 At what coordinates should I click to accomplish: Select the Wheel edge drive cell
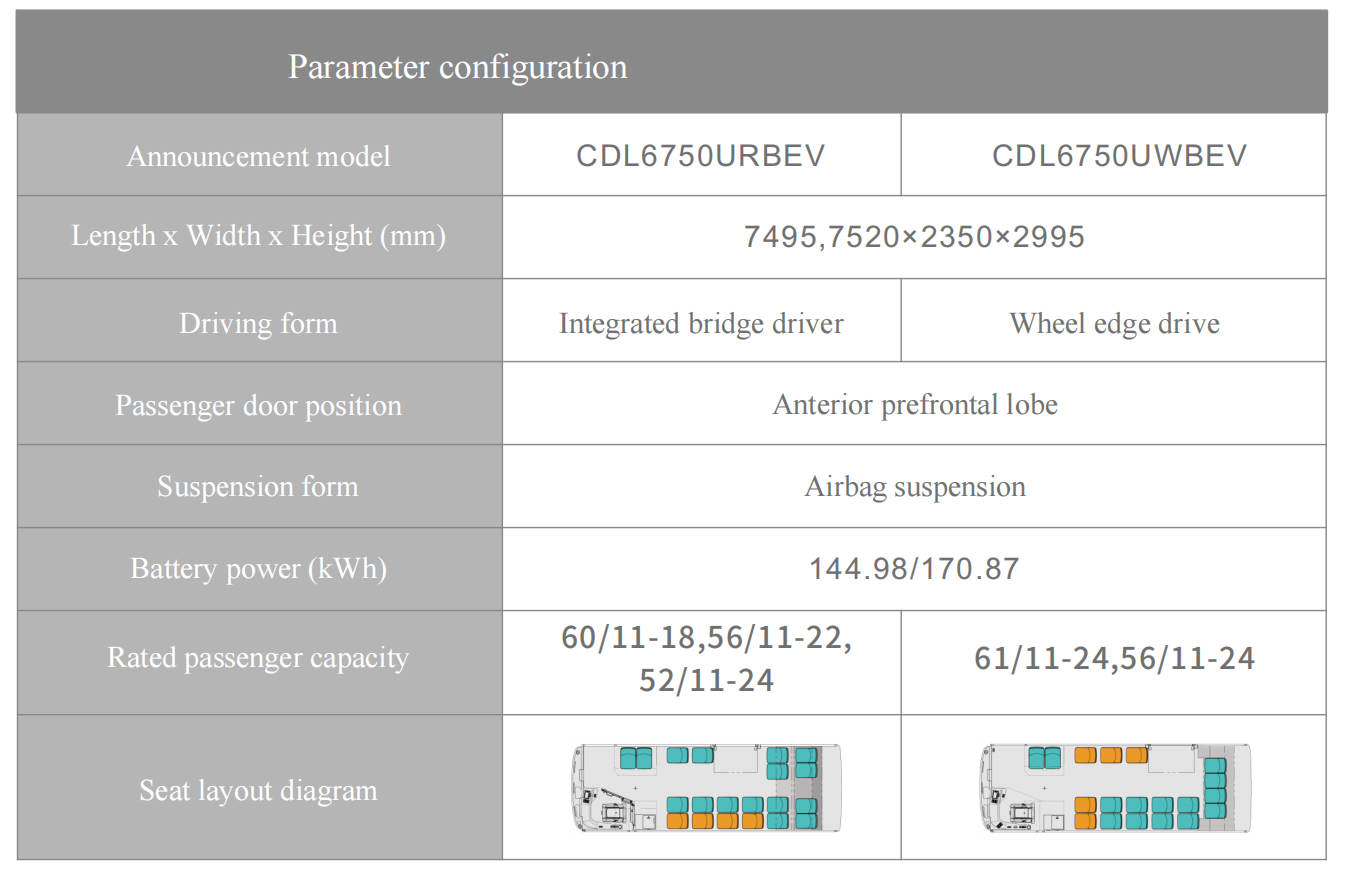1112,321
